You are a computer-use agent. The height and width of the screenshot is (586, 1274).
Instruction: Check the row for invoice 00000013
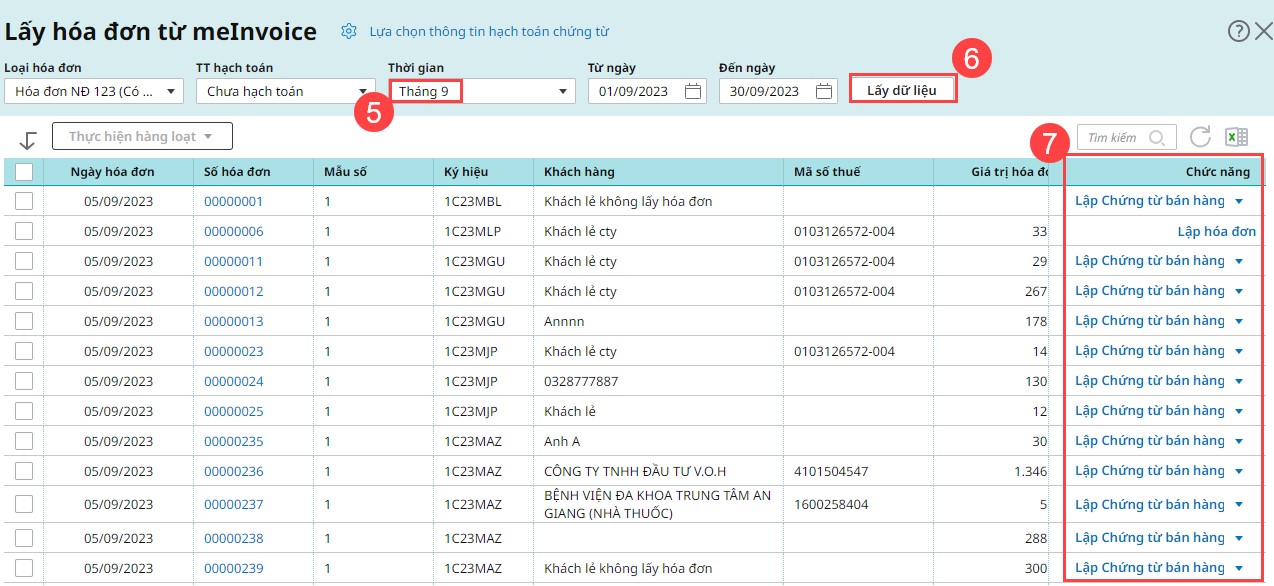point(24,321)
